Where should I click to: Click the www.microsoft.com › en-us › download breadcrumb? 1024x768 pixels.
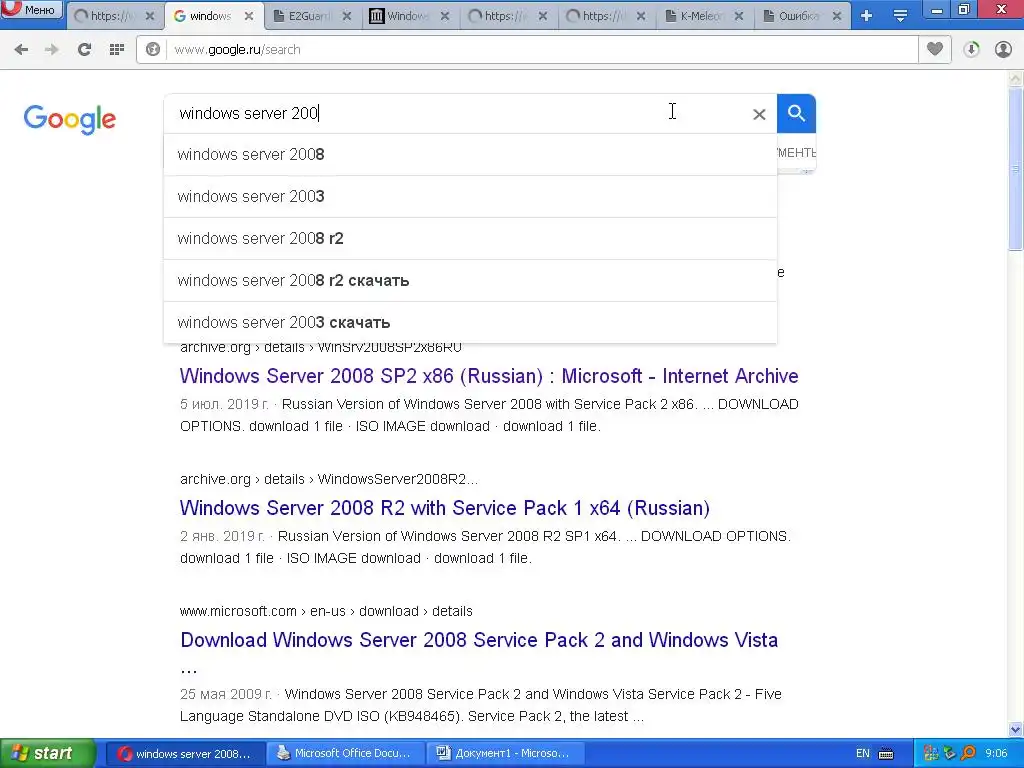coord(326,611)
